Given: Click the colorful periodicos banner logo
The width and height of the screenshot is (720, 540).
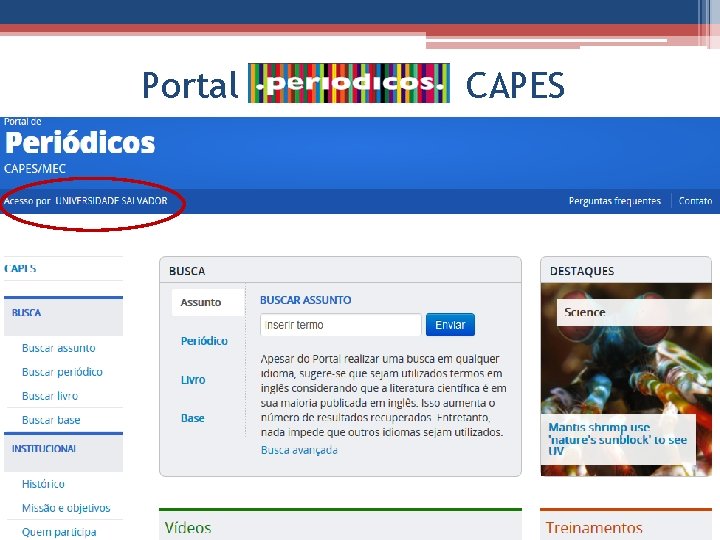Looking at the screenshot, I should [349, 83].
